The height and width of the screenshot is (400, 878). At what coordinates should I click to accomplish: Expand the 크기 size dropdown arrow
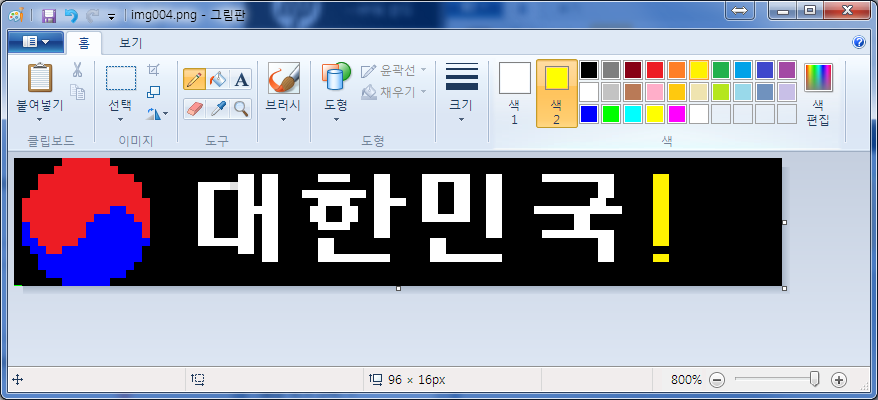(x=461, y=119)
